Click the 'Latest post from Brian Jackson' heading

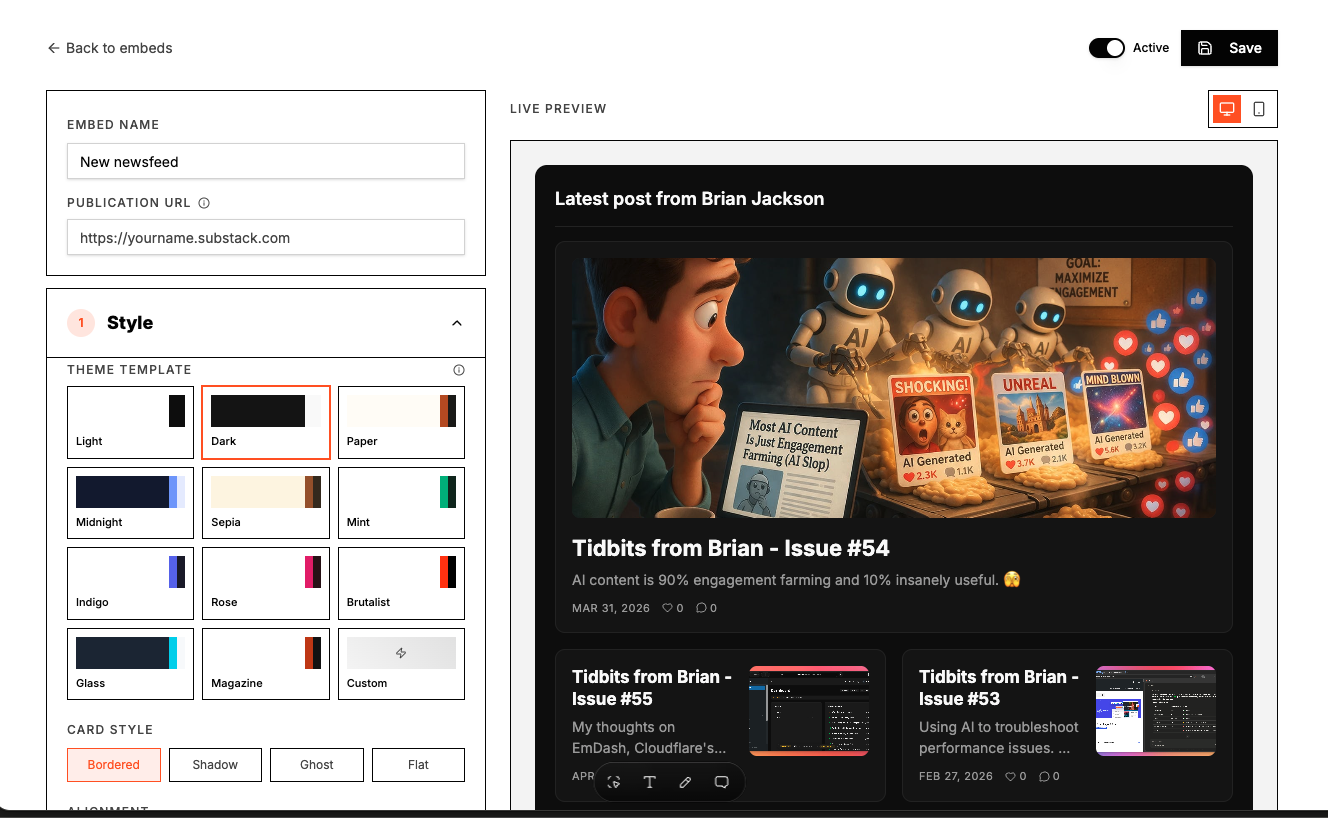(690, 199)
